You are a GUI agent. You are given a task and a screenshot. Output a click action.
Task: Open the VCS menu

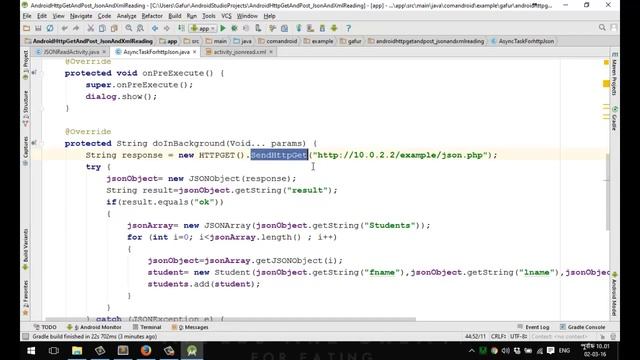(226, 16)
